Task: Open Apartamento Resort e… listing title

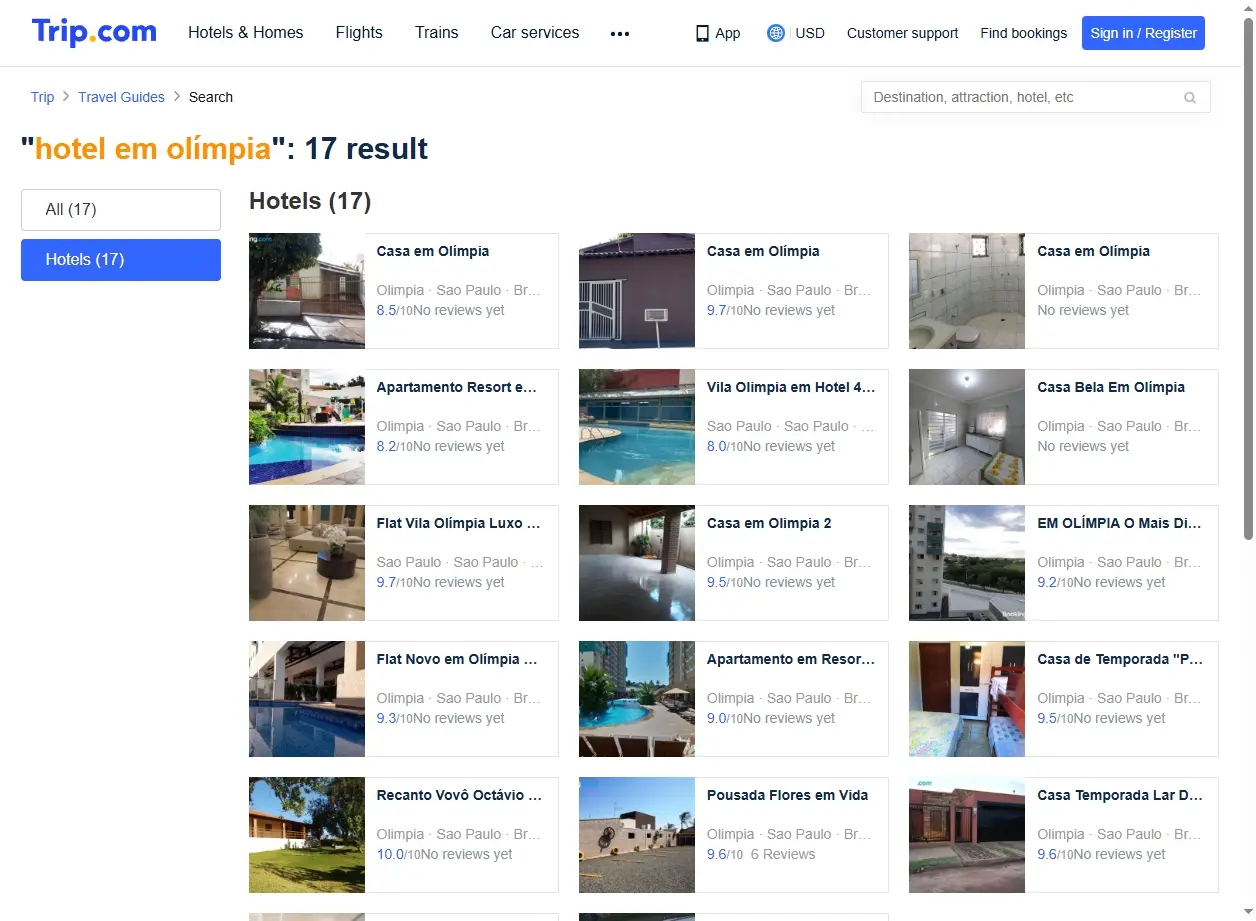Action: pyautogui.click(x=457, y=387)
